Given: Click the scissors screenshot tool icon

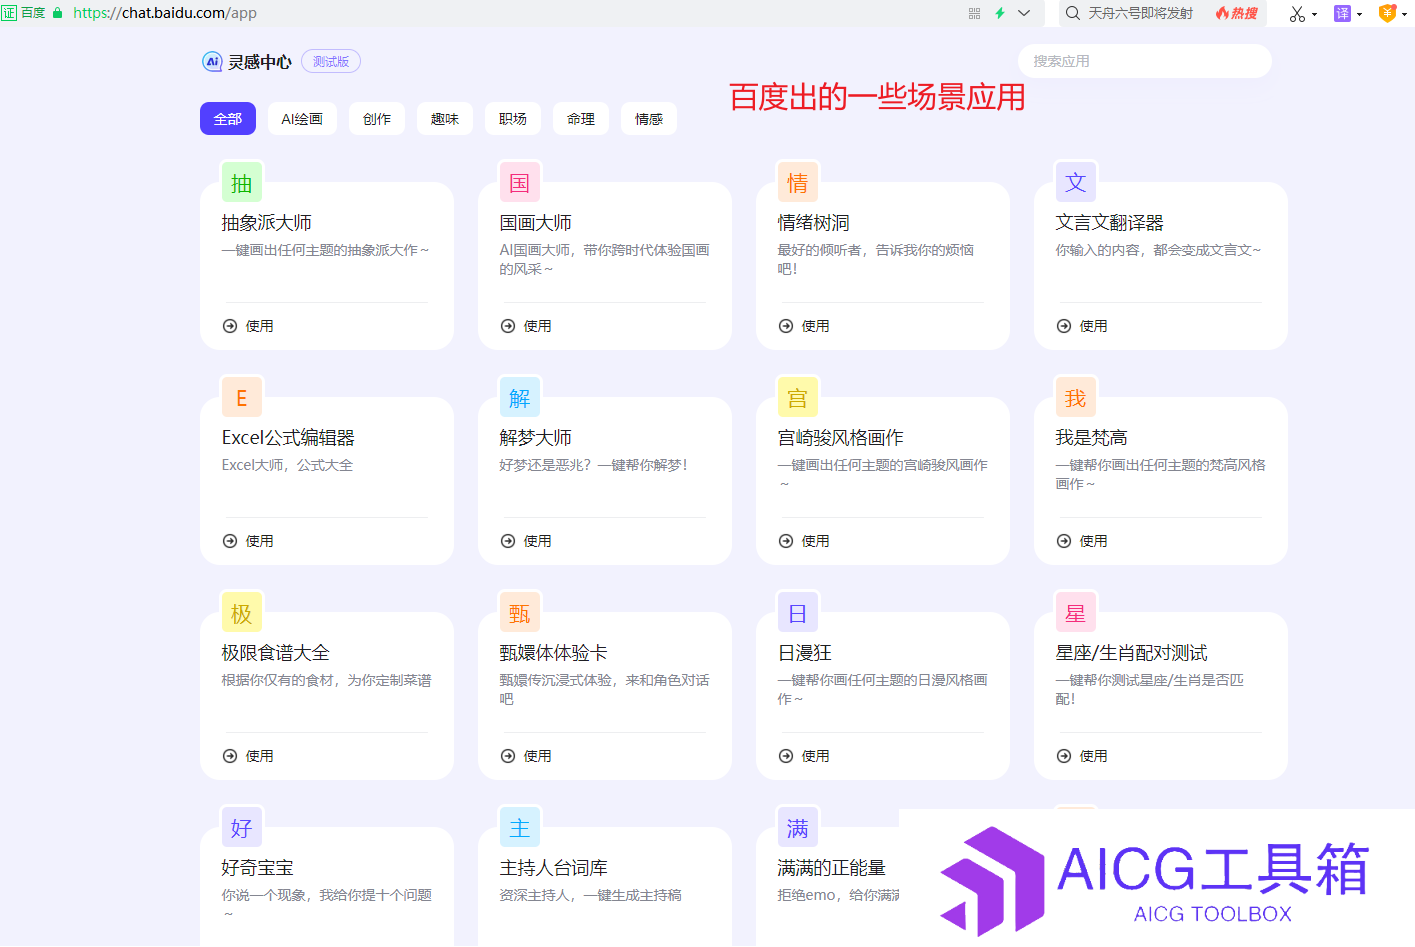Looking at the screenshot, I should point(1297,14).
